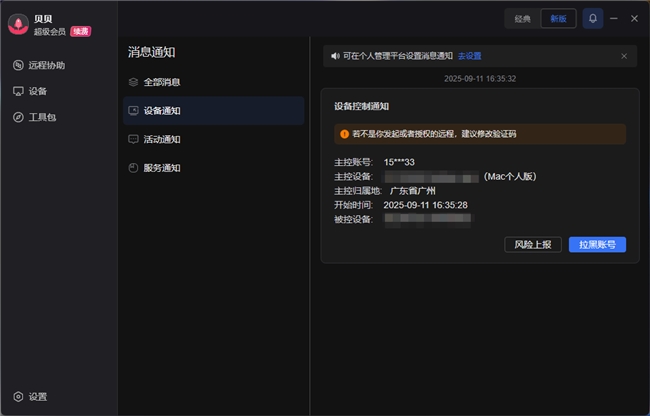650x416 pixels.
Task: Click the notification bell icon
Action: (x=593, y=18)
